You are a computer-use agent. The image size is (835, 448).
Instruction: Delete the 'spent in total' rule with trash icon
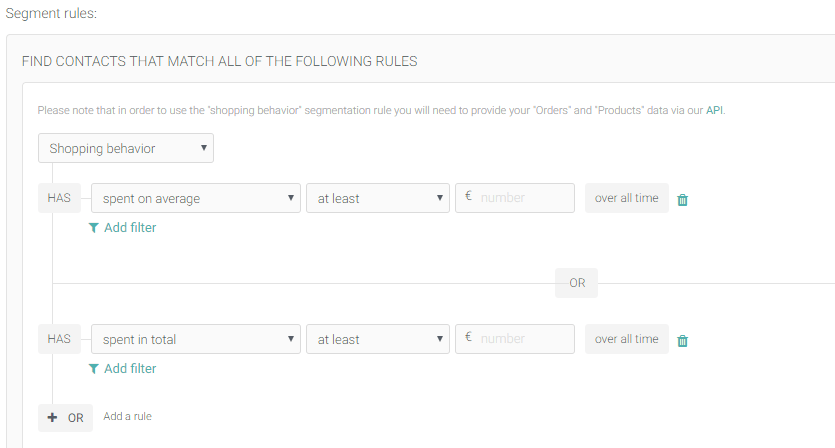click(682, 341)
